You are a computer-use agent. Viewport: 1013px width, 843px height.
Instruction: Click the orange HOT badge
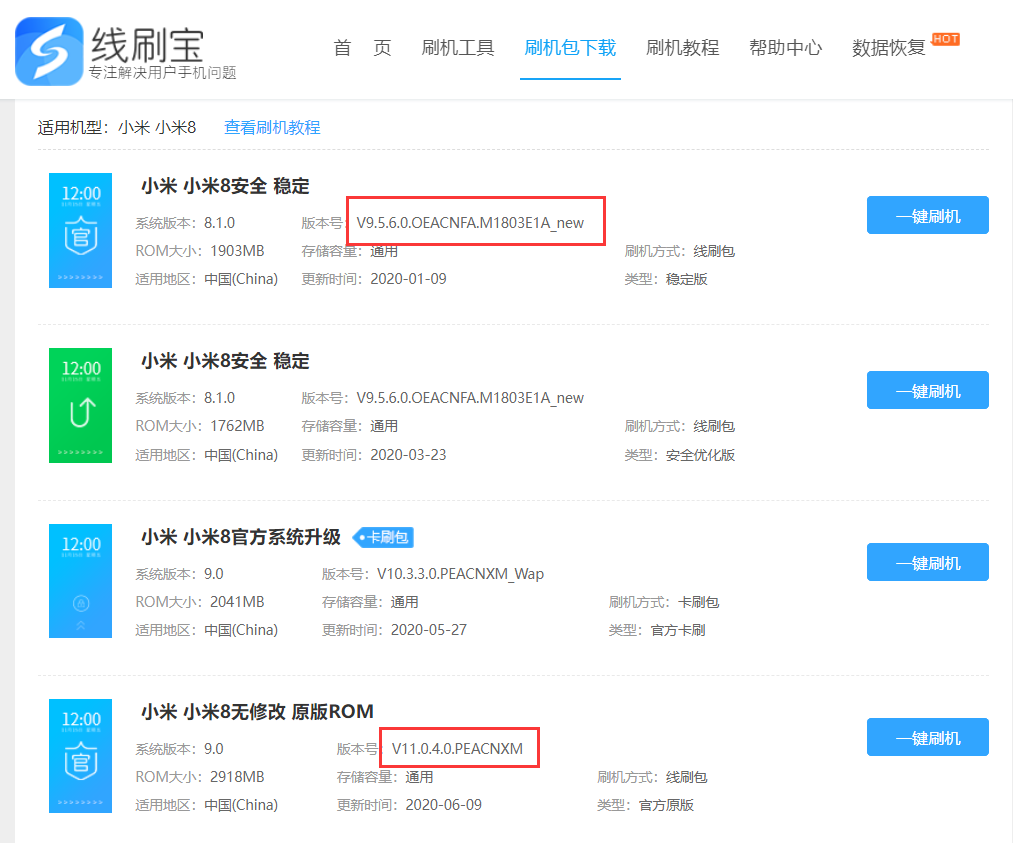[946, 39]
